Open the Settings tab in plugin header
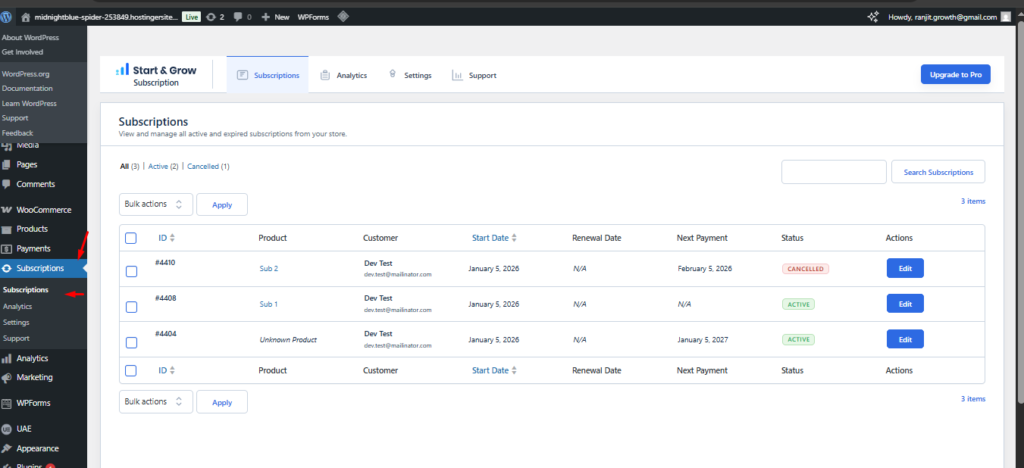The image size is (1024, 468). 410,75
